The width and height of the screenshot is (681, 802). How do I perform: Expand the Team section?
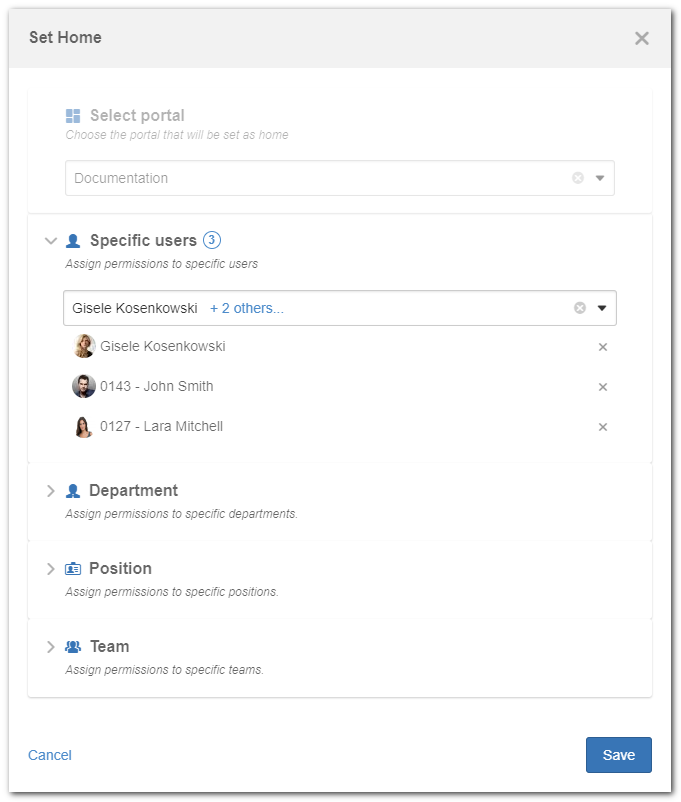pos(50,647)
